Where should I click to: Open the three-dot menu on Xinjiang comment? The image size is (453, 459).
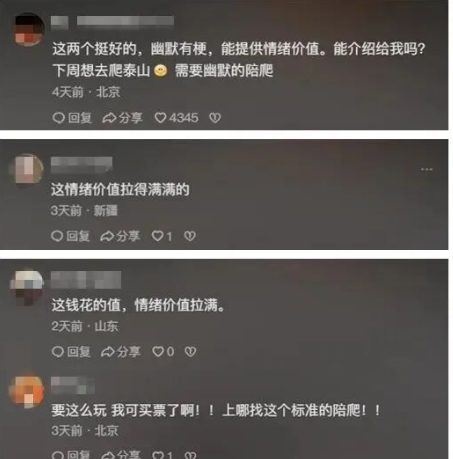pos(426,169)
